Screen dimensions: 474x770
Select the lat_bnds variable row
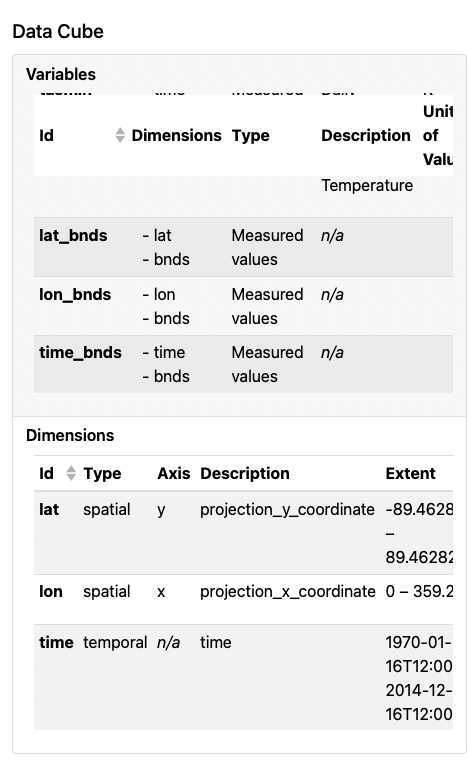point(243,247)
